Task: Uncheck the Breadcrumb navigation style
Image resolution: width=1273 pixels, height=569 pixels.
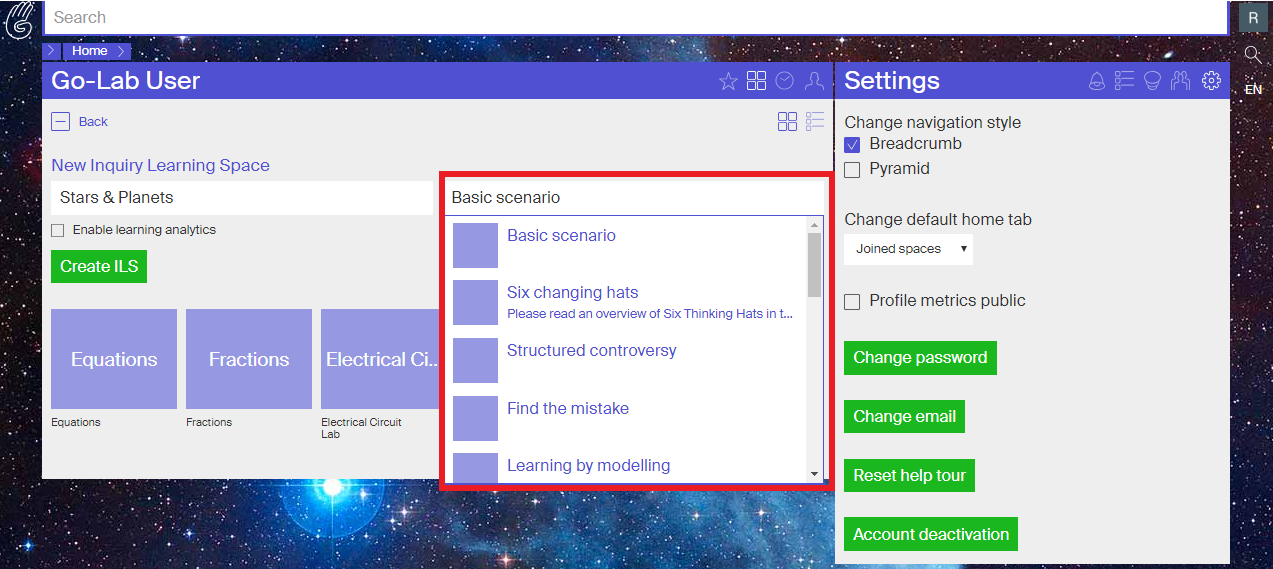Action: point(852,145)
